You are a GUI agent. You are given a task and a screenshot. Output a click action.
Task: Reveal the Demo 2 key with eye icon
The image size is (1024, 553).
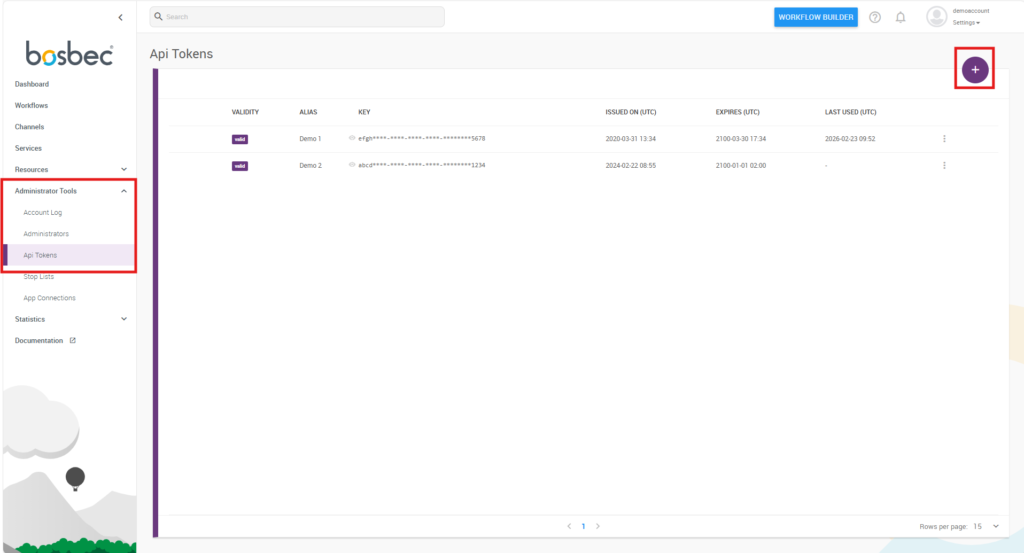352,165
